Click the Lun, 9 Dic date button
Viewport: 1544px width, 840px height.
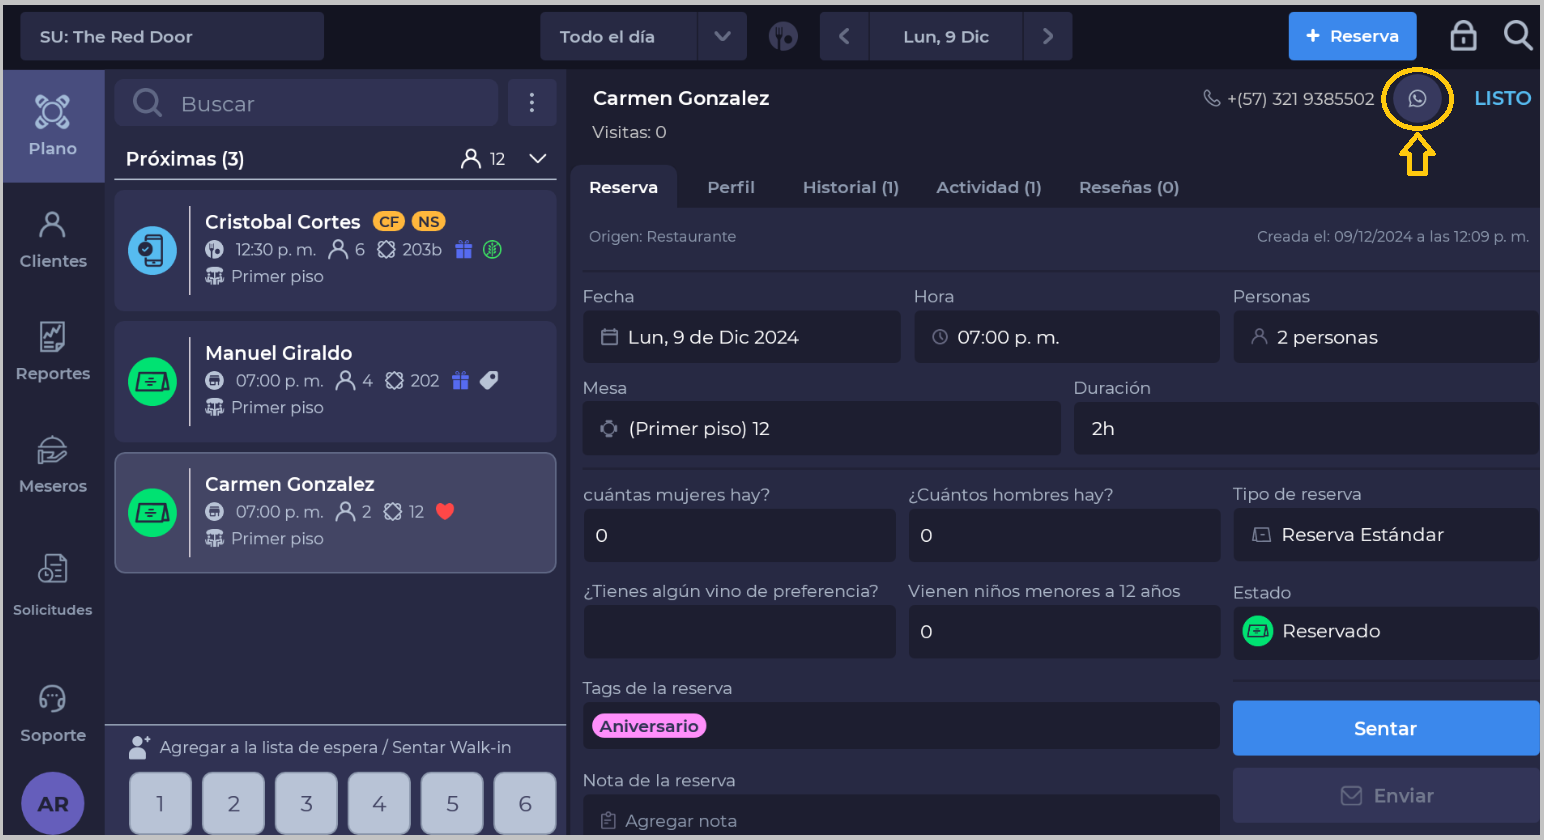pyautogui.click(x=946, y=37)
